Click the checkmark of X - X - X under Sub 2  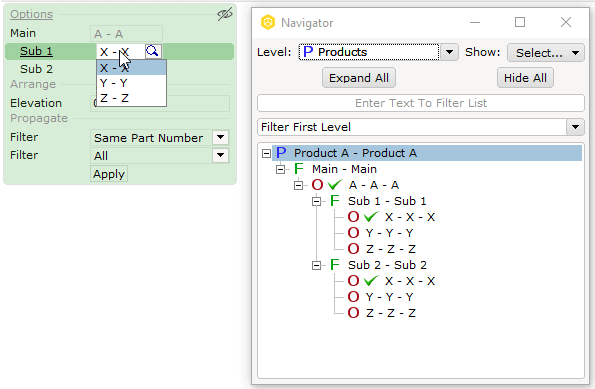[x=371, y=281]
